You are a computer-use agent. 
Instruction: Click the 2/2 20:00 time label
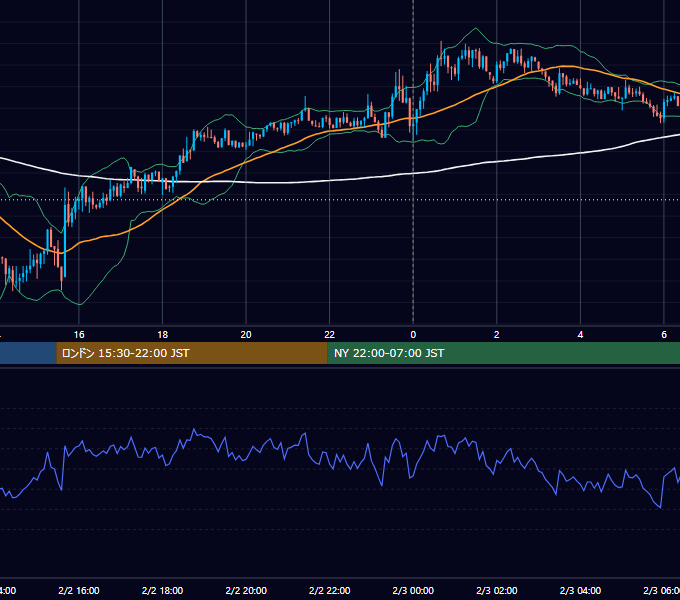[246, 590]
